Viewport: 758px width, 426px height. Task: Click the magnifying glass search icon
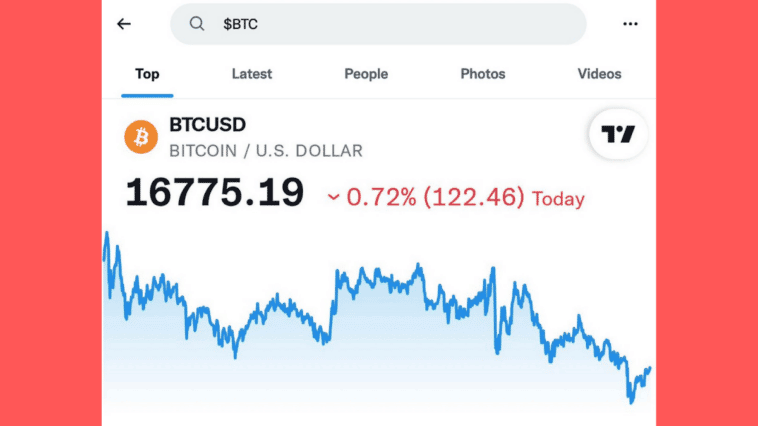197,24
